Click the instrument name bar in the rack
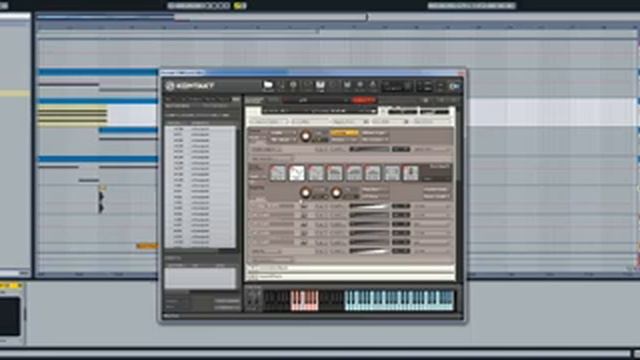 320,111
